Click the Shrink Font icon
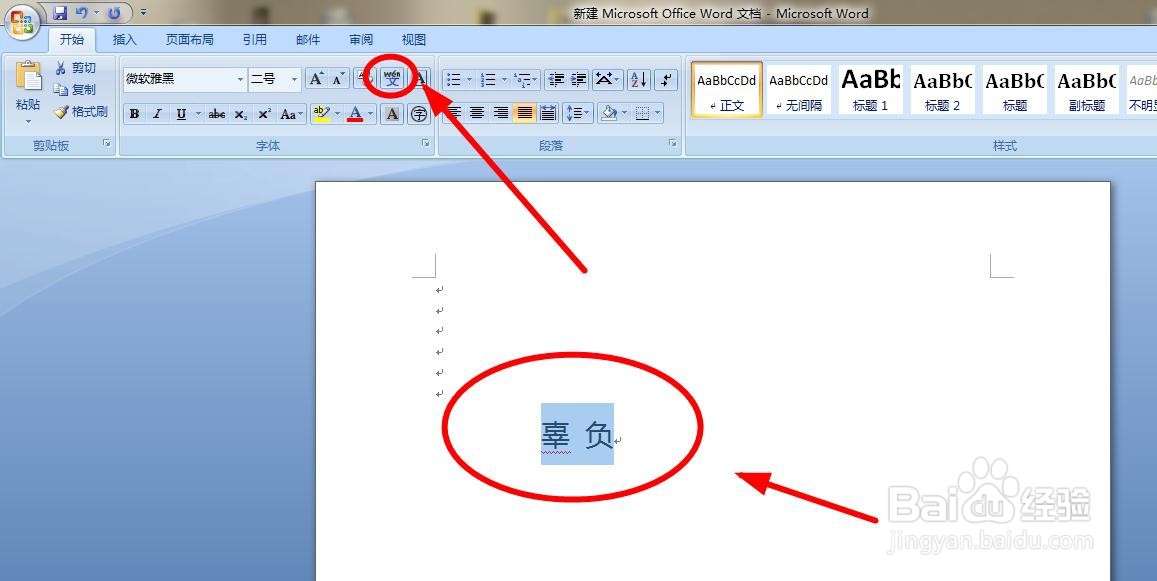 [x=336, y=78]
